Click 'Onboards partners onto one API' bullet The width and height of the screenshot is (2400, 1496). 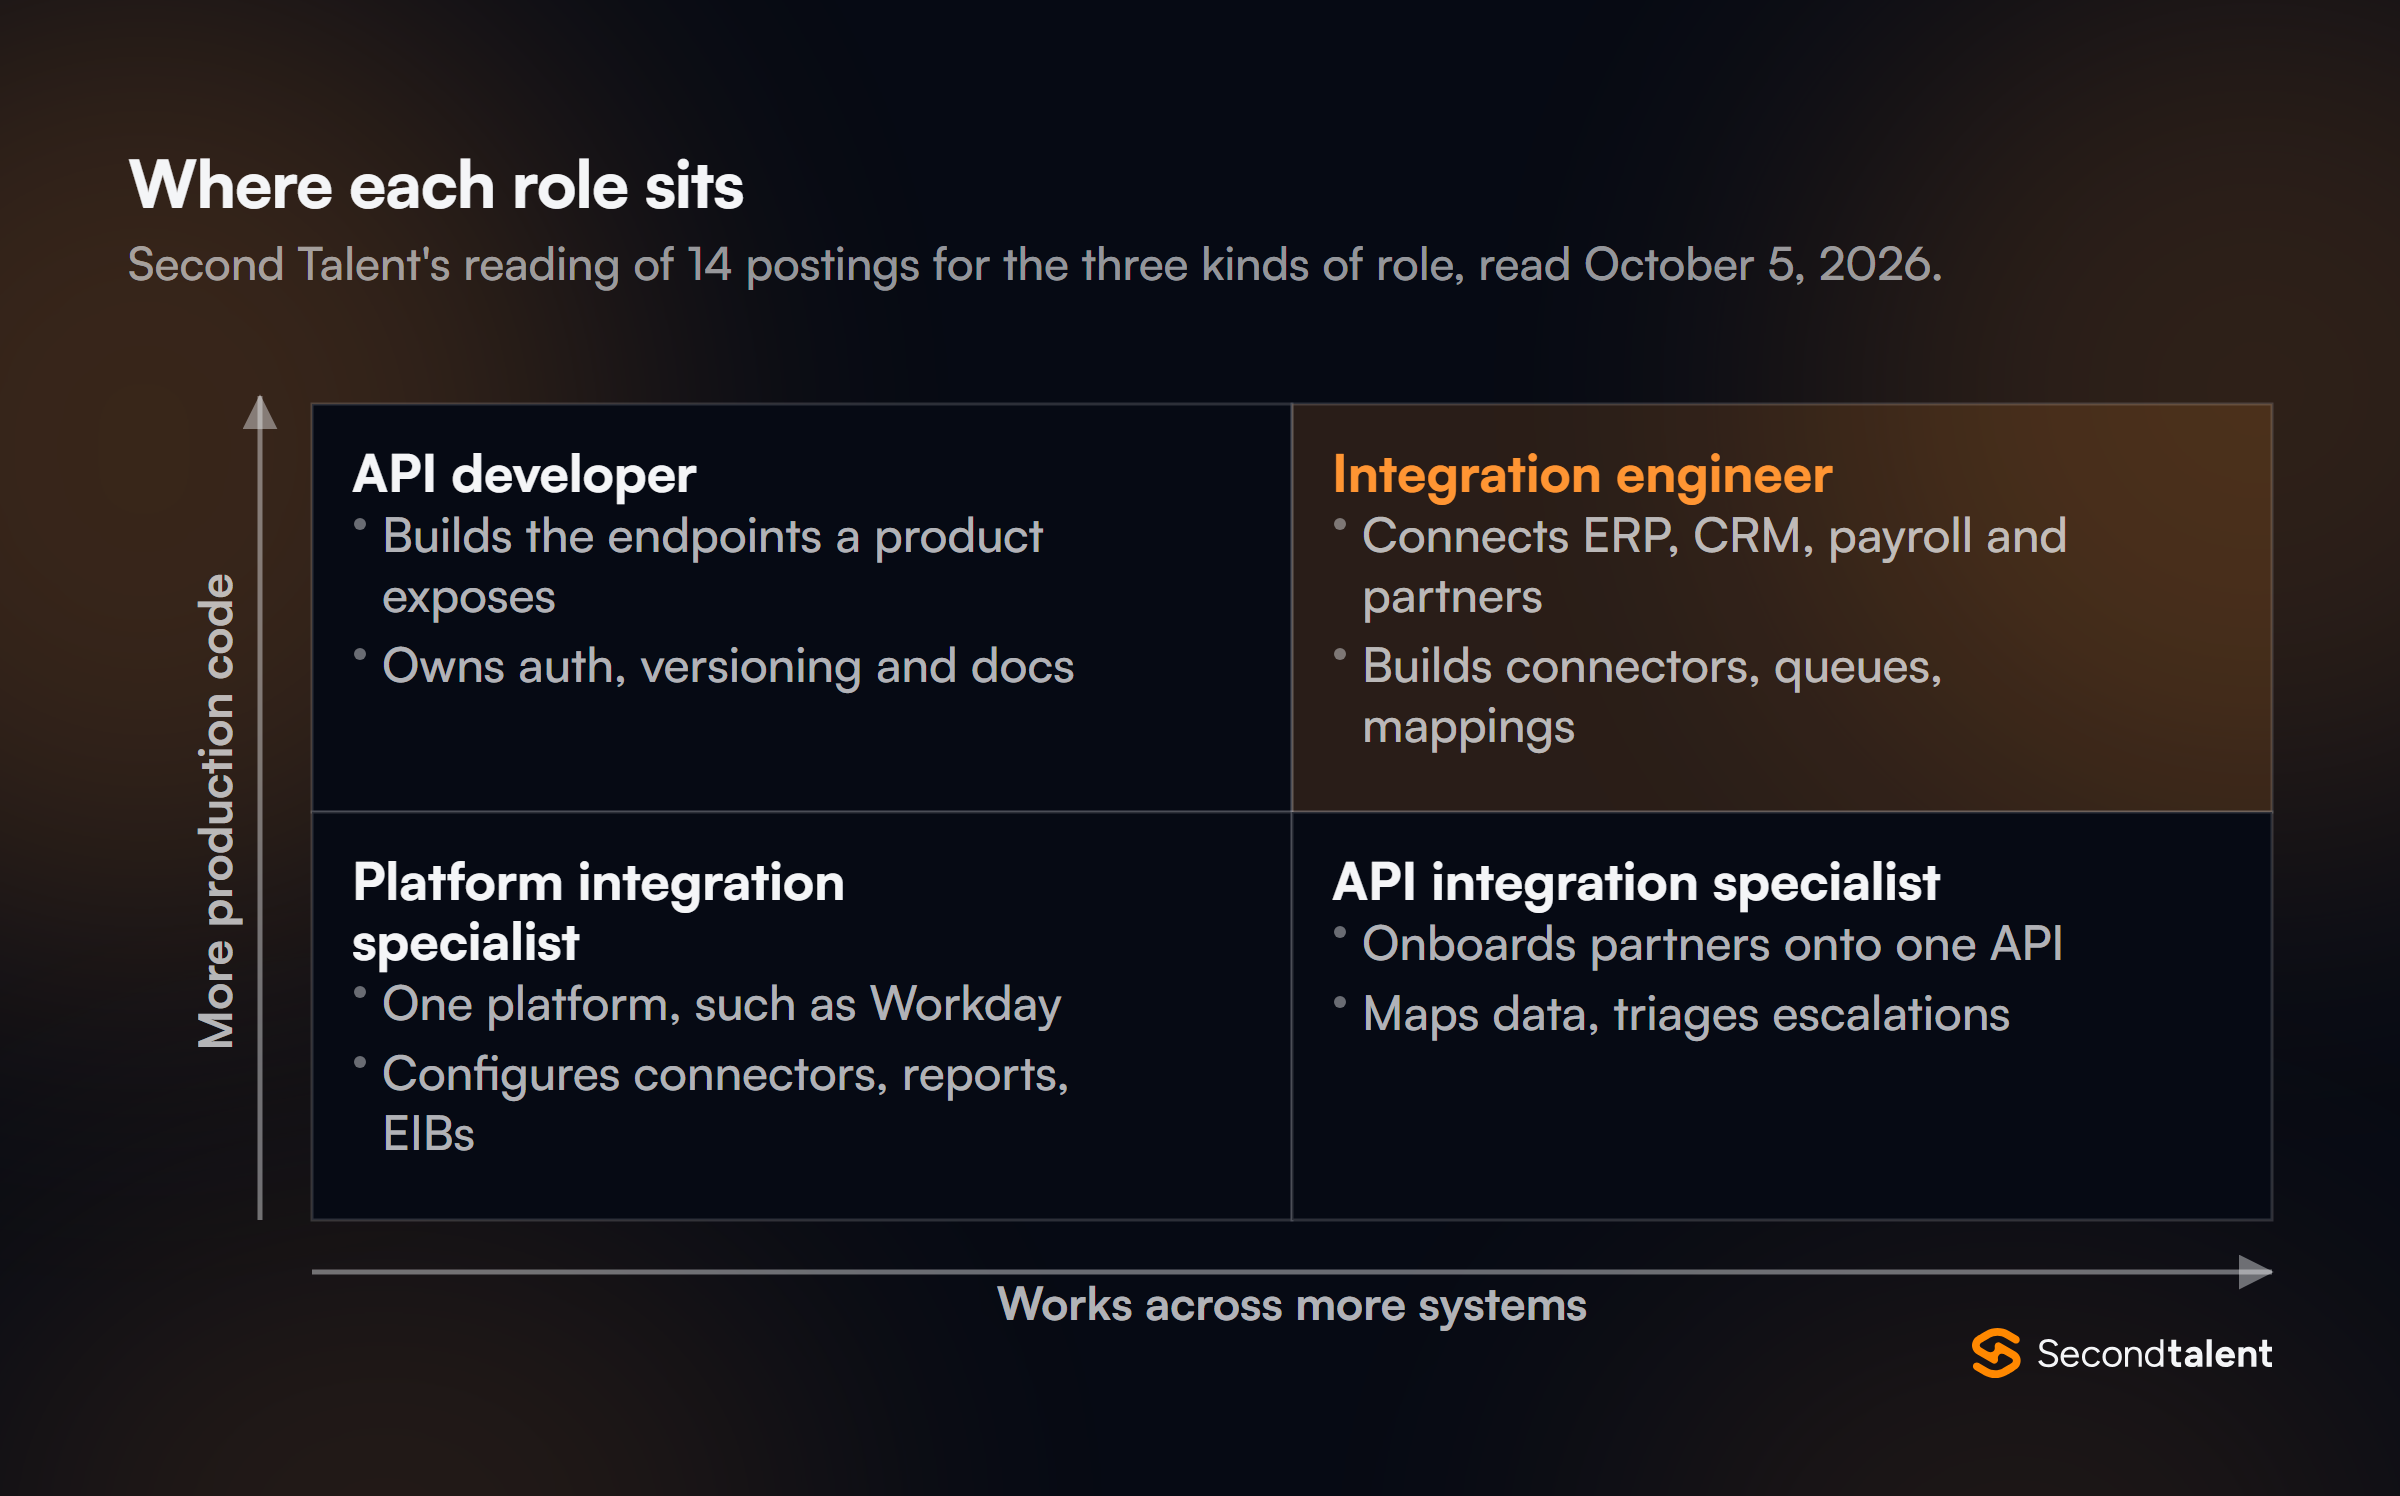point(1712,944)
